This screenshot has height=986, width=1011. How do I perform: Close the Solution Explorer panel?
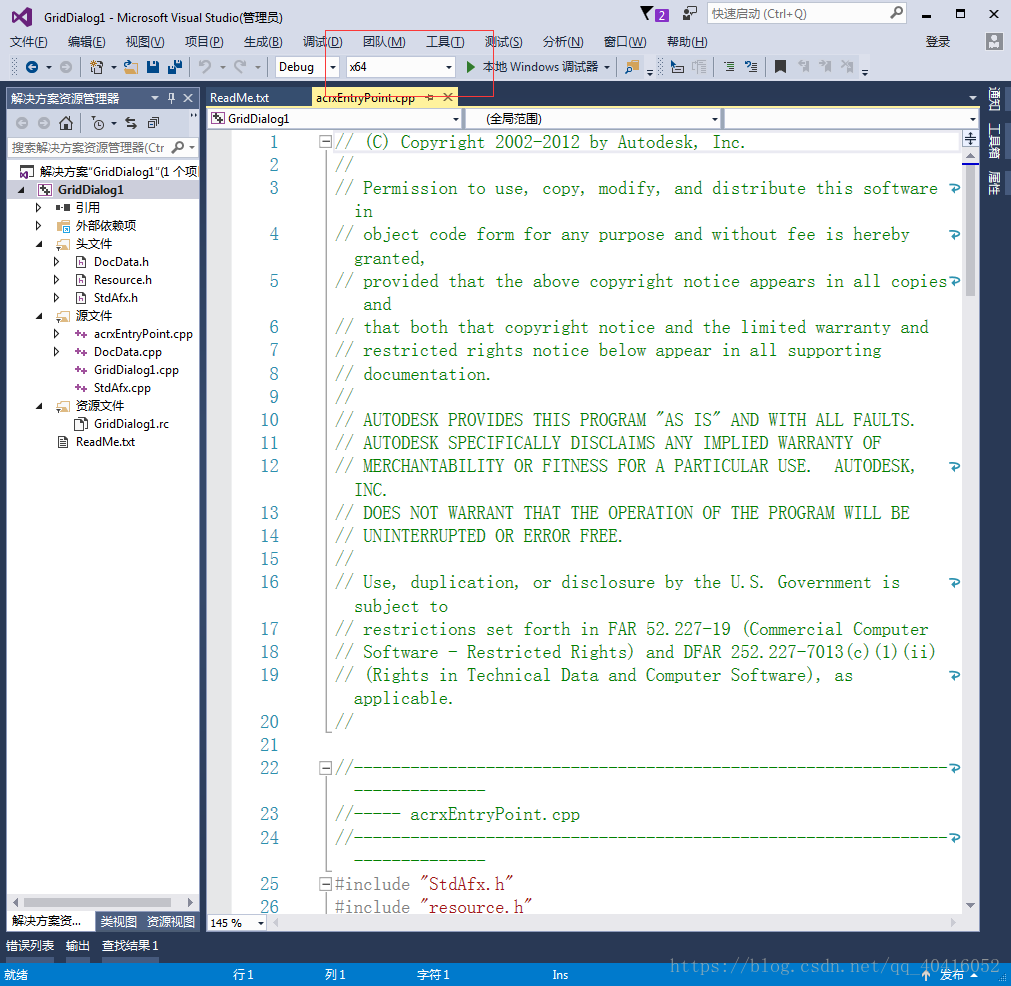click(x=188, y=98)
